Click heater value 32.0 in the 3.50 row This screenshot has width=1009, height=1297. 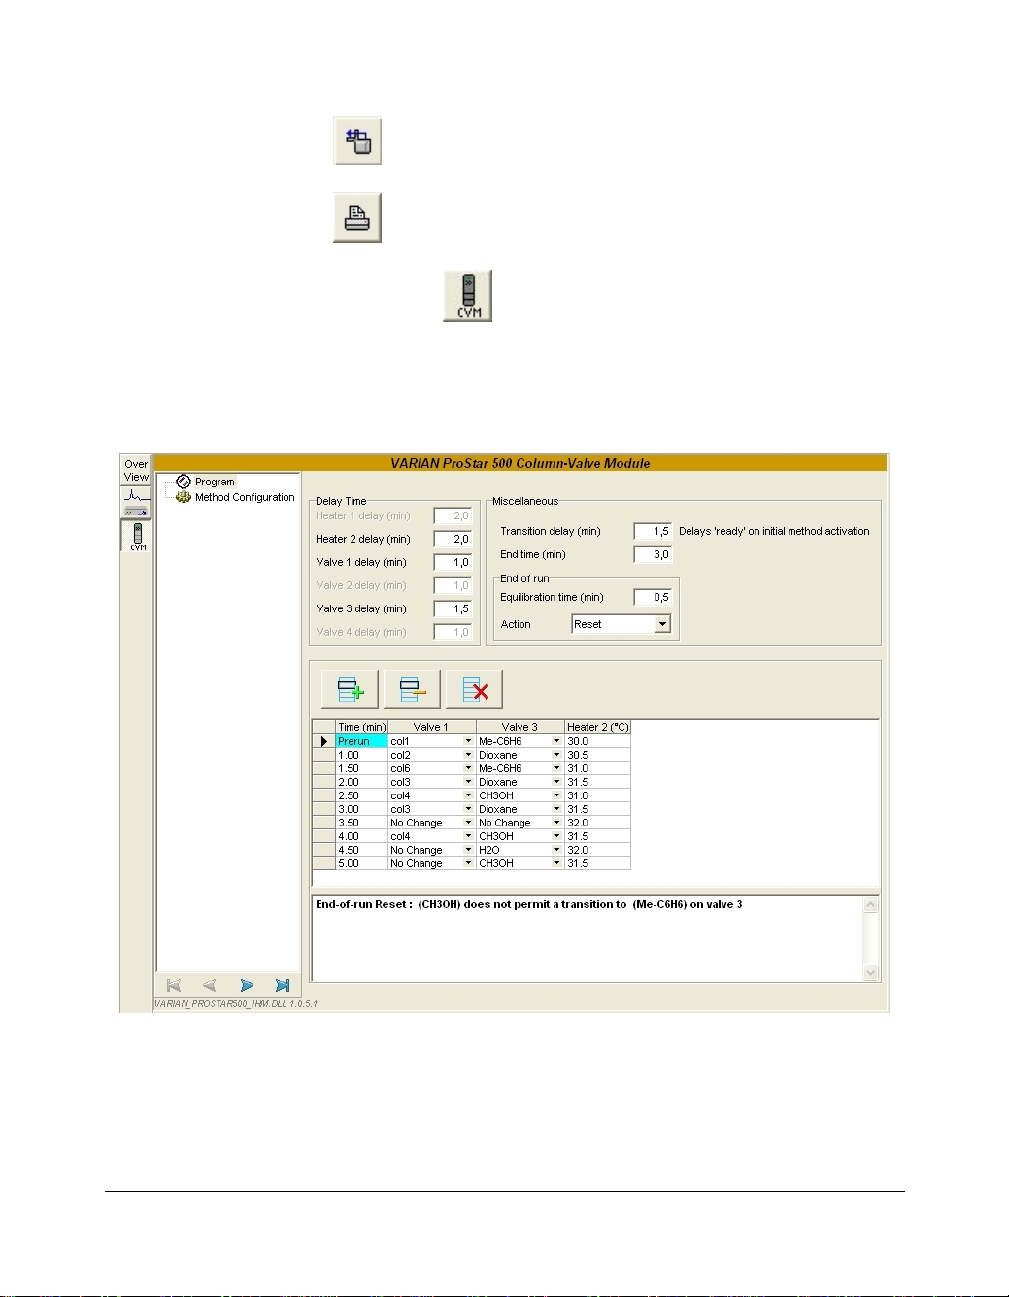(x=598, y=823)
